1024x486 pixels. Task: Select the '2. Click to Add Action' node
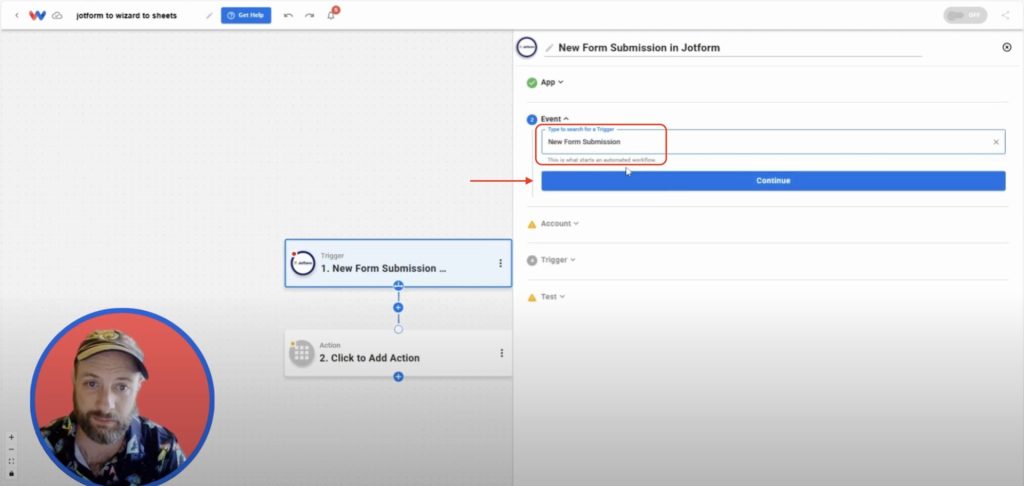click(398, 353)
